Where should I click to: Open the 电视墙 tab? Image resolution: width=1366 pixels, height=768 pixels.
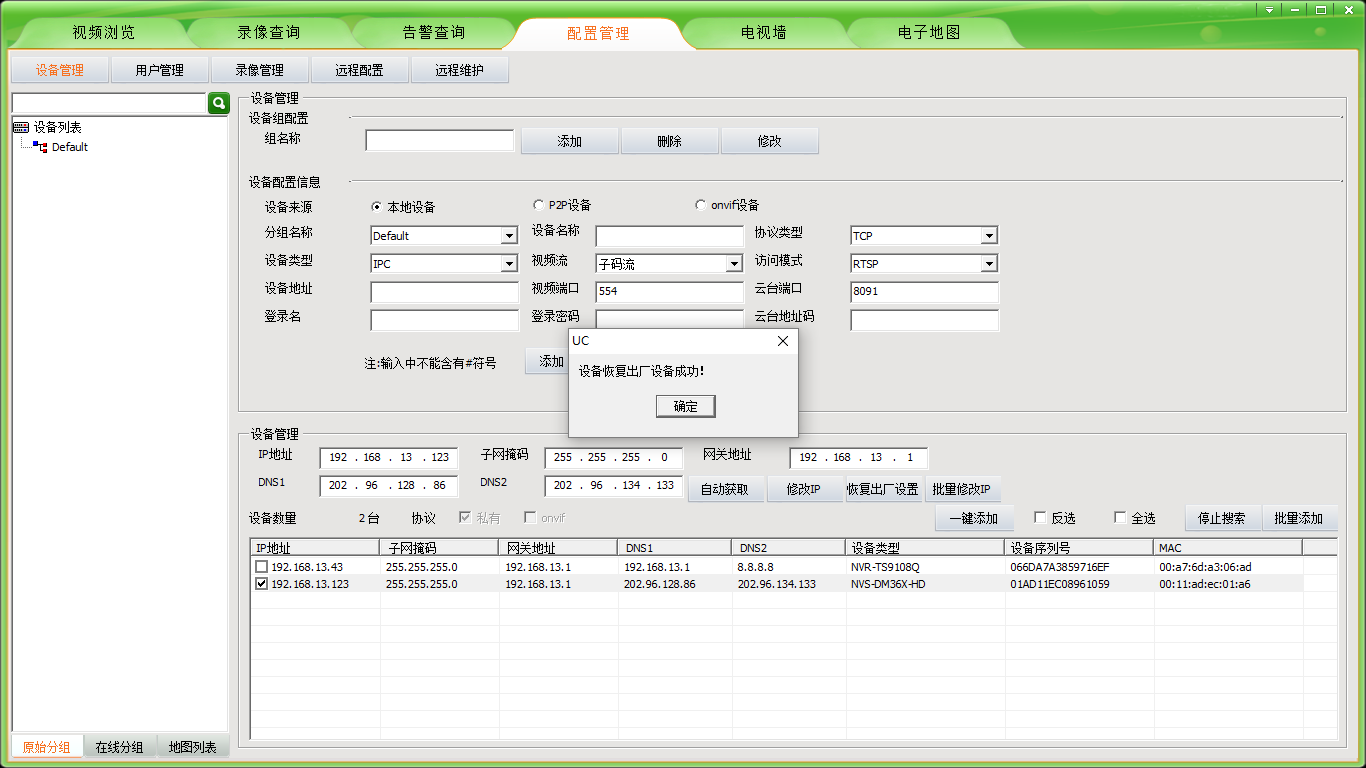click(x=763, y=32)
